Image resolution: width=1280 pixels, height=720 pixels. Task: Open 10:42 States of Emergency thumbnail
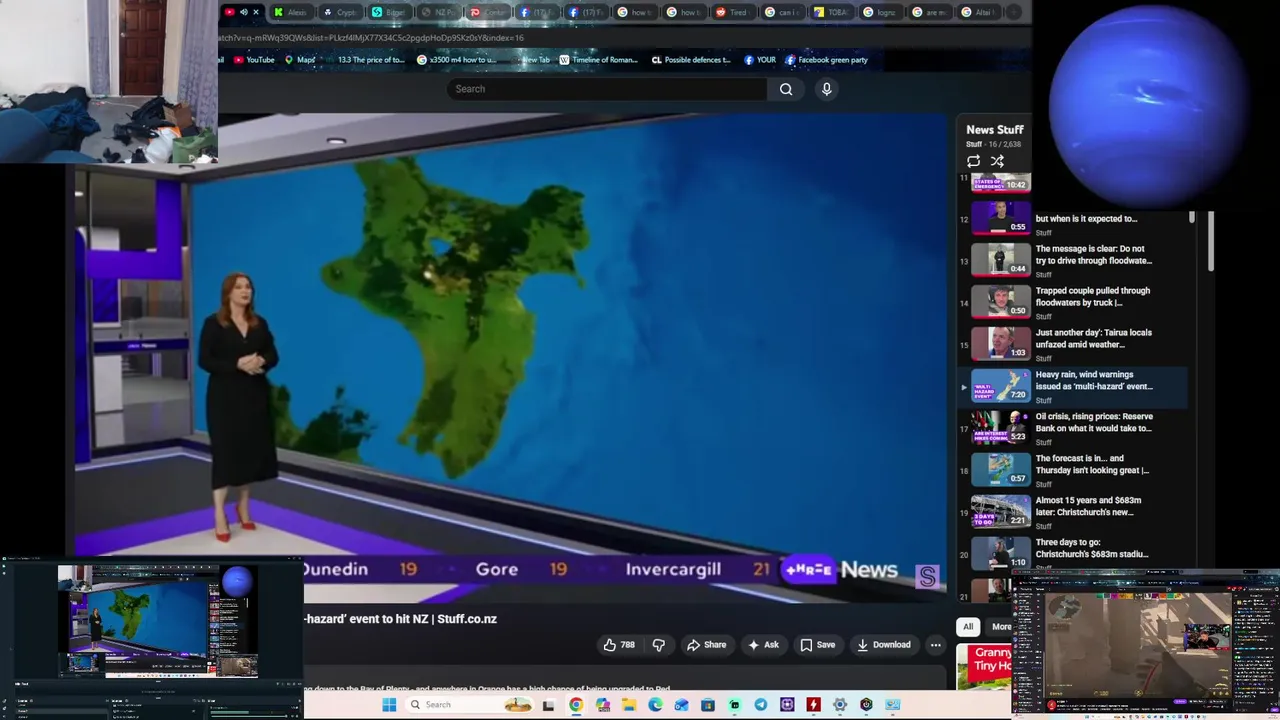point(1001,183)
